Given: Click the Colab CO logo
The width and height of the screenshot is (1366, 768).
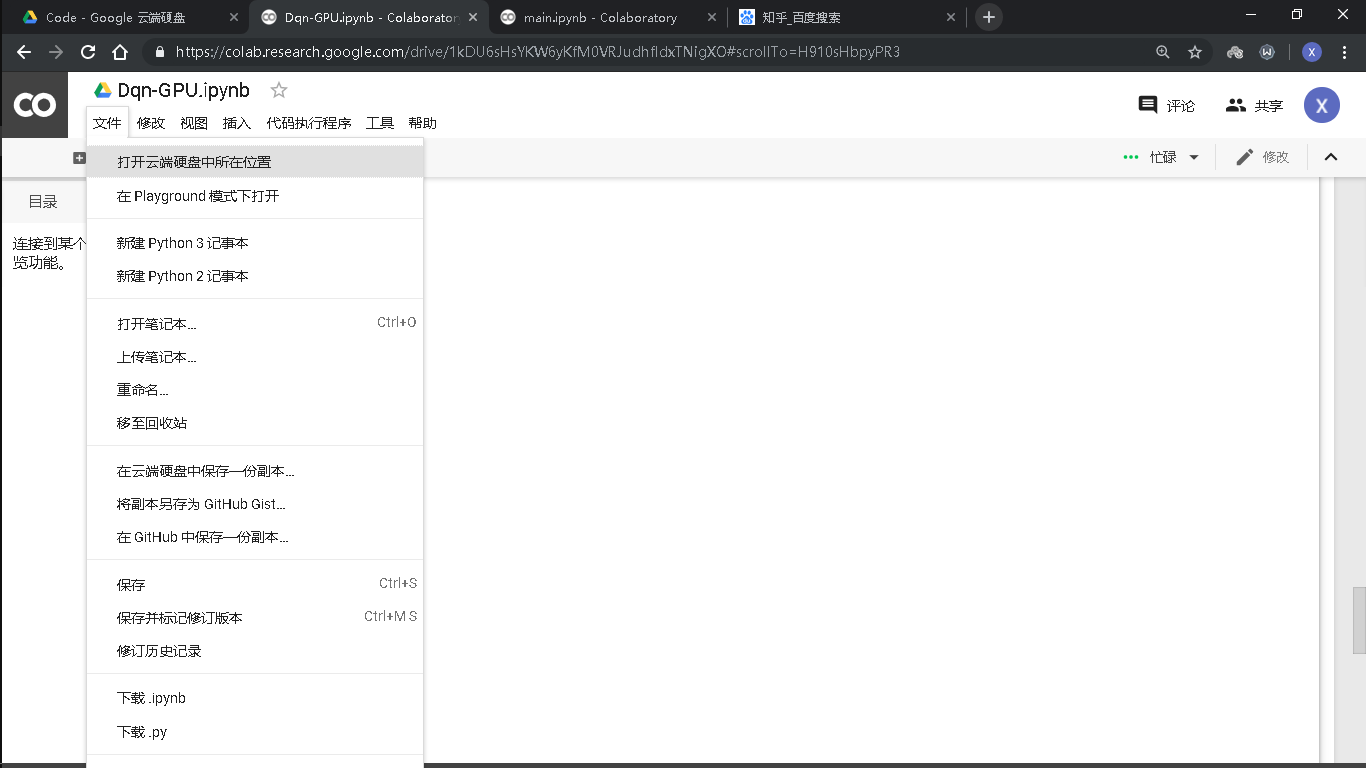Looking at the screenshot, I should 34,105.
